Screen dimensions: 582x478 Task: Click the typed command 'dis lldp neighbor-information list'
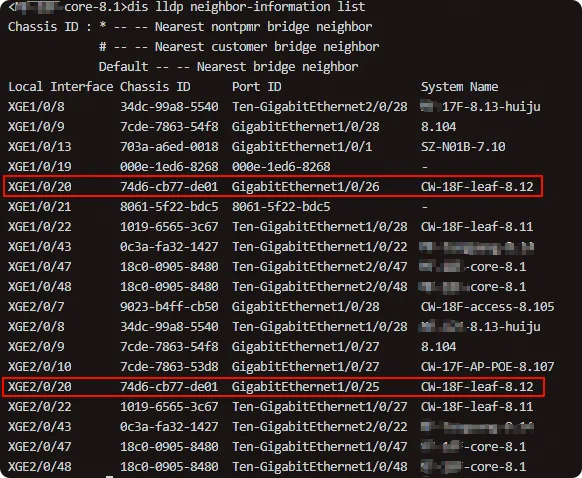246,7
